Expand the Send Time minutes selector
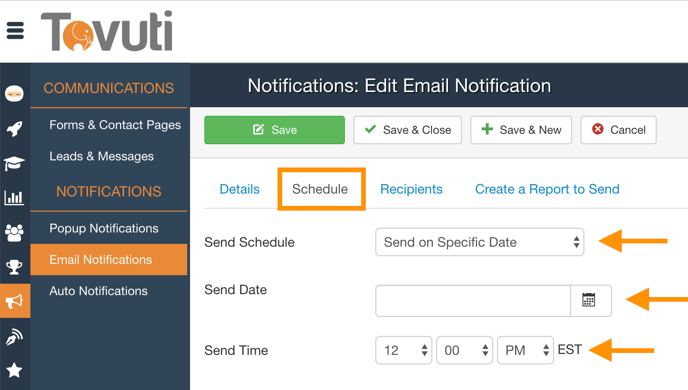 tap(464, 350)
